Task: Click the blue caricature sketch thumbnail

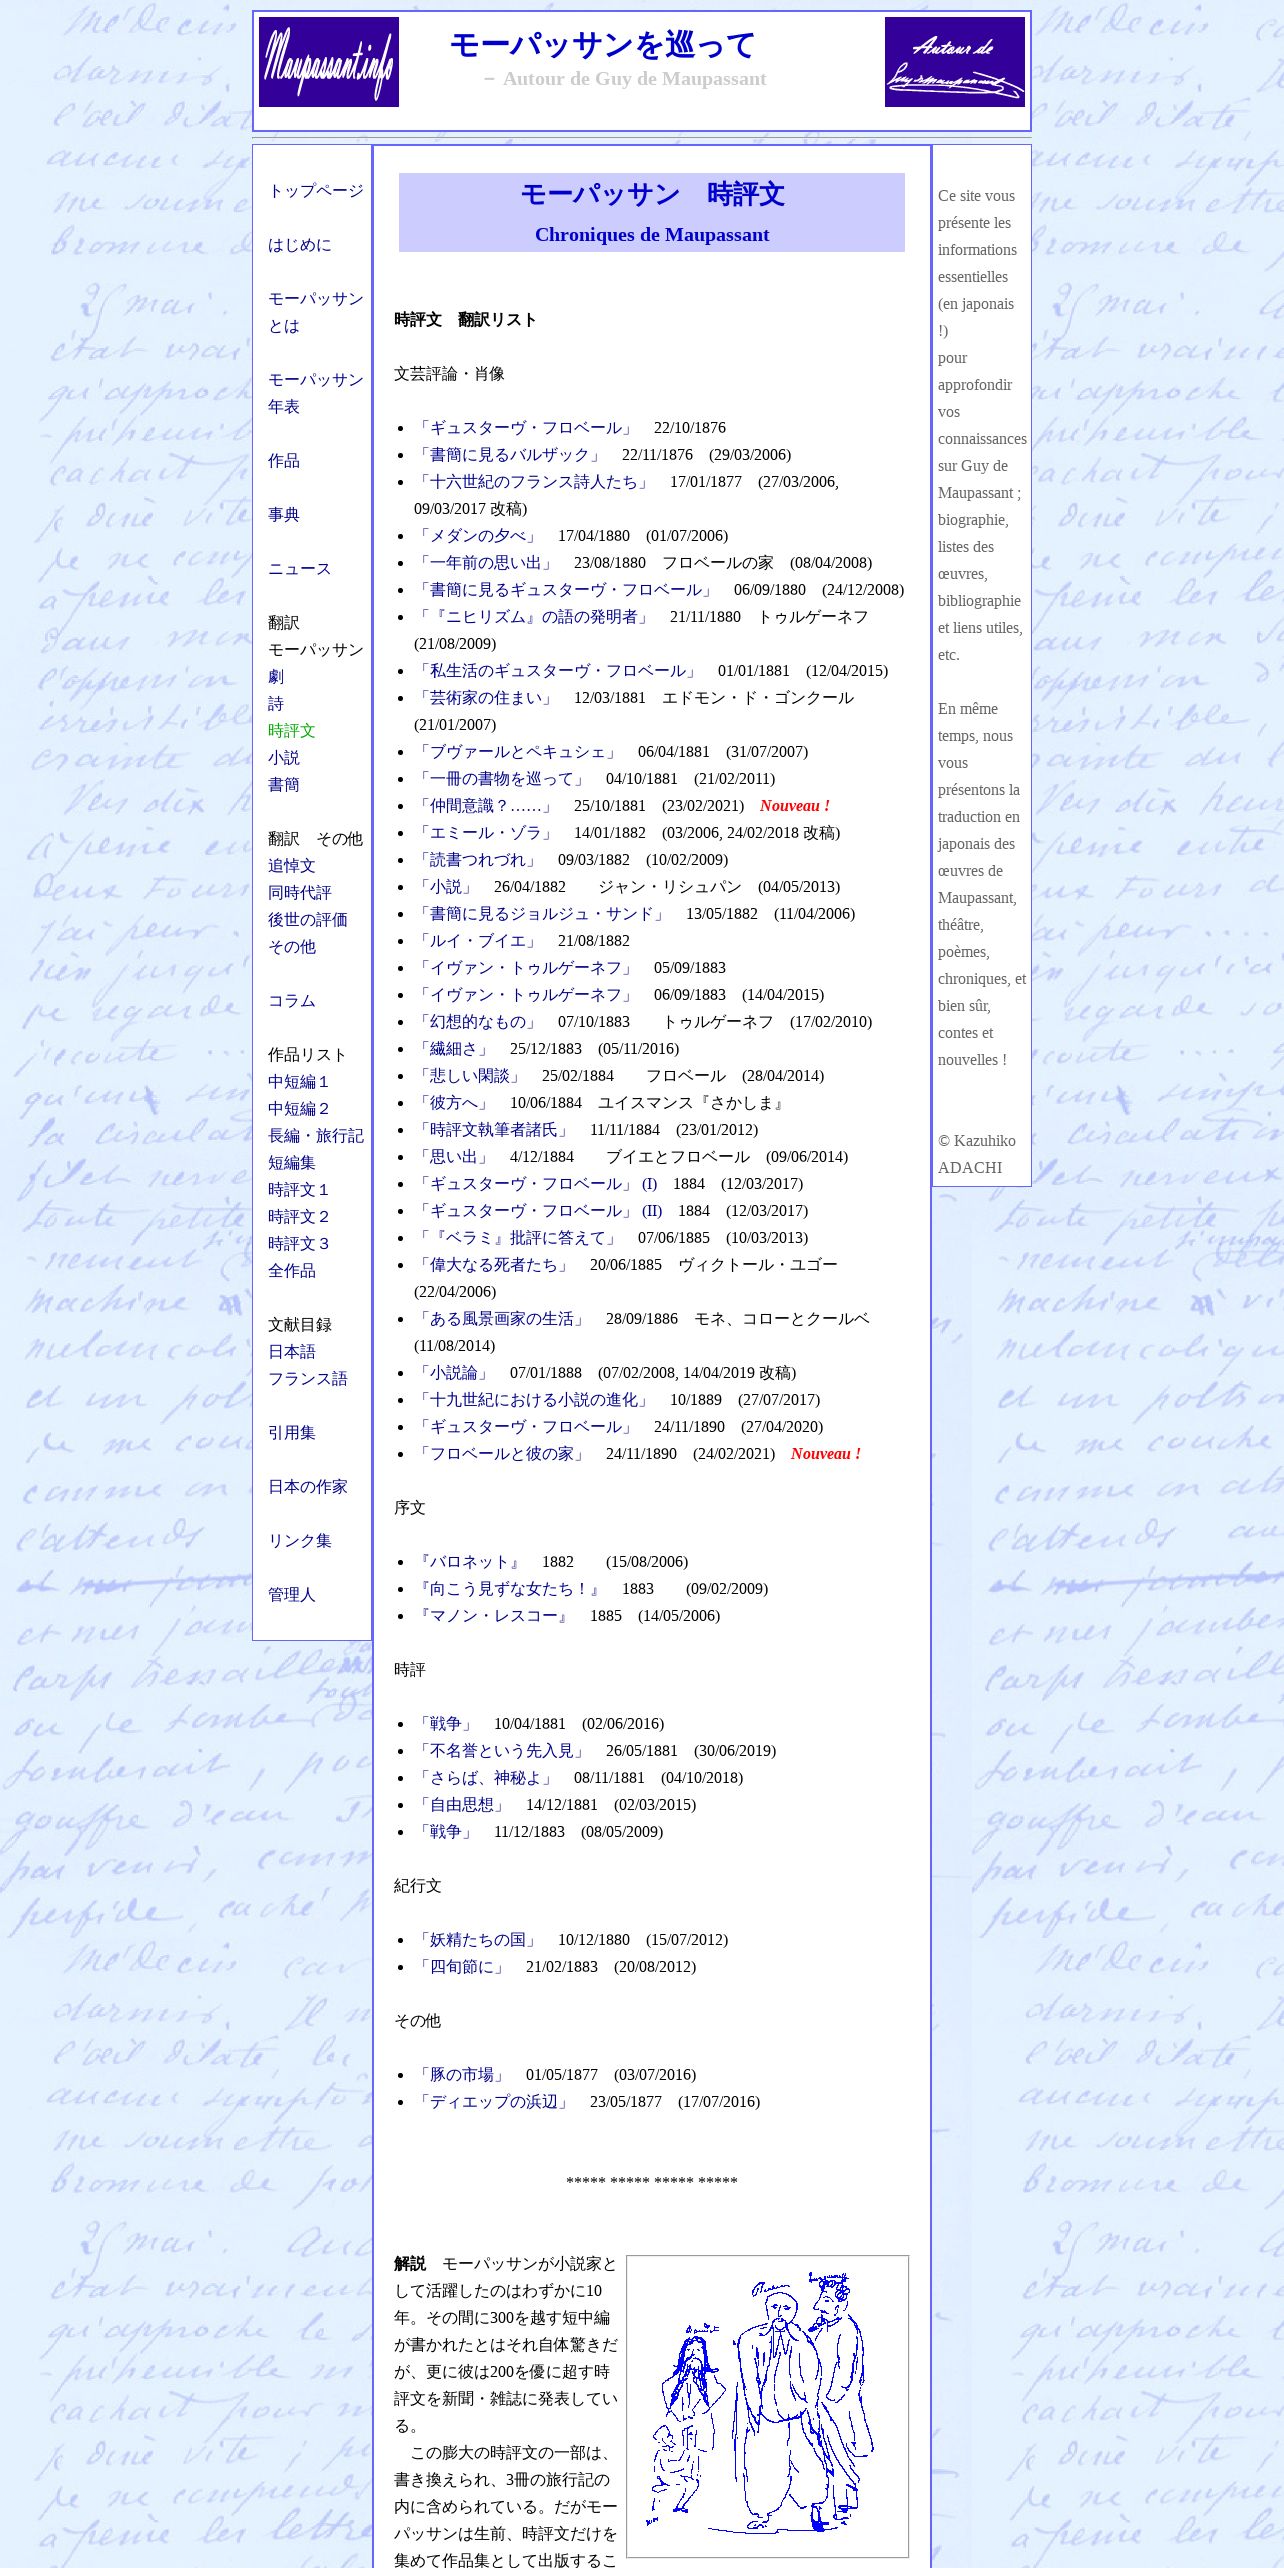Action: coord(768,2406)
